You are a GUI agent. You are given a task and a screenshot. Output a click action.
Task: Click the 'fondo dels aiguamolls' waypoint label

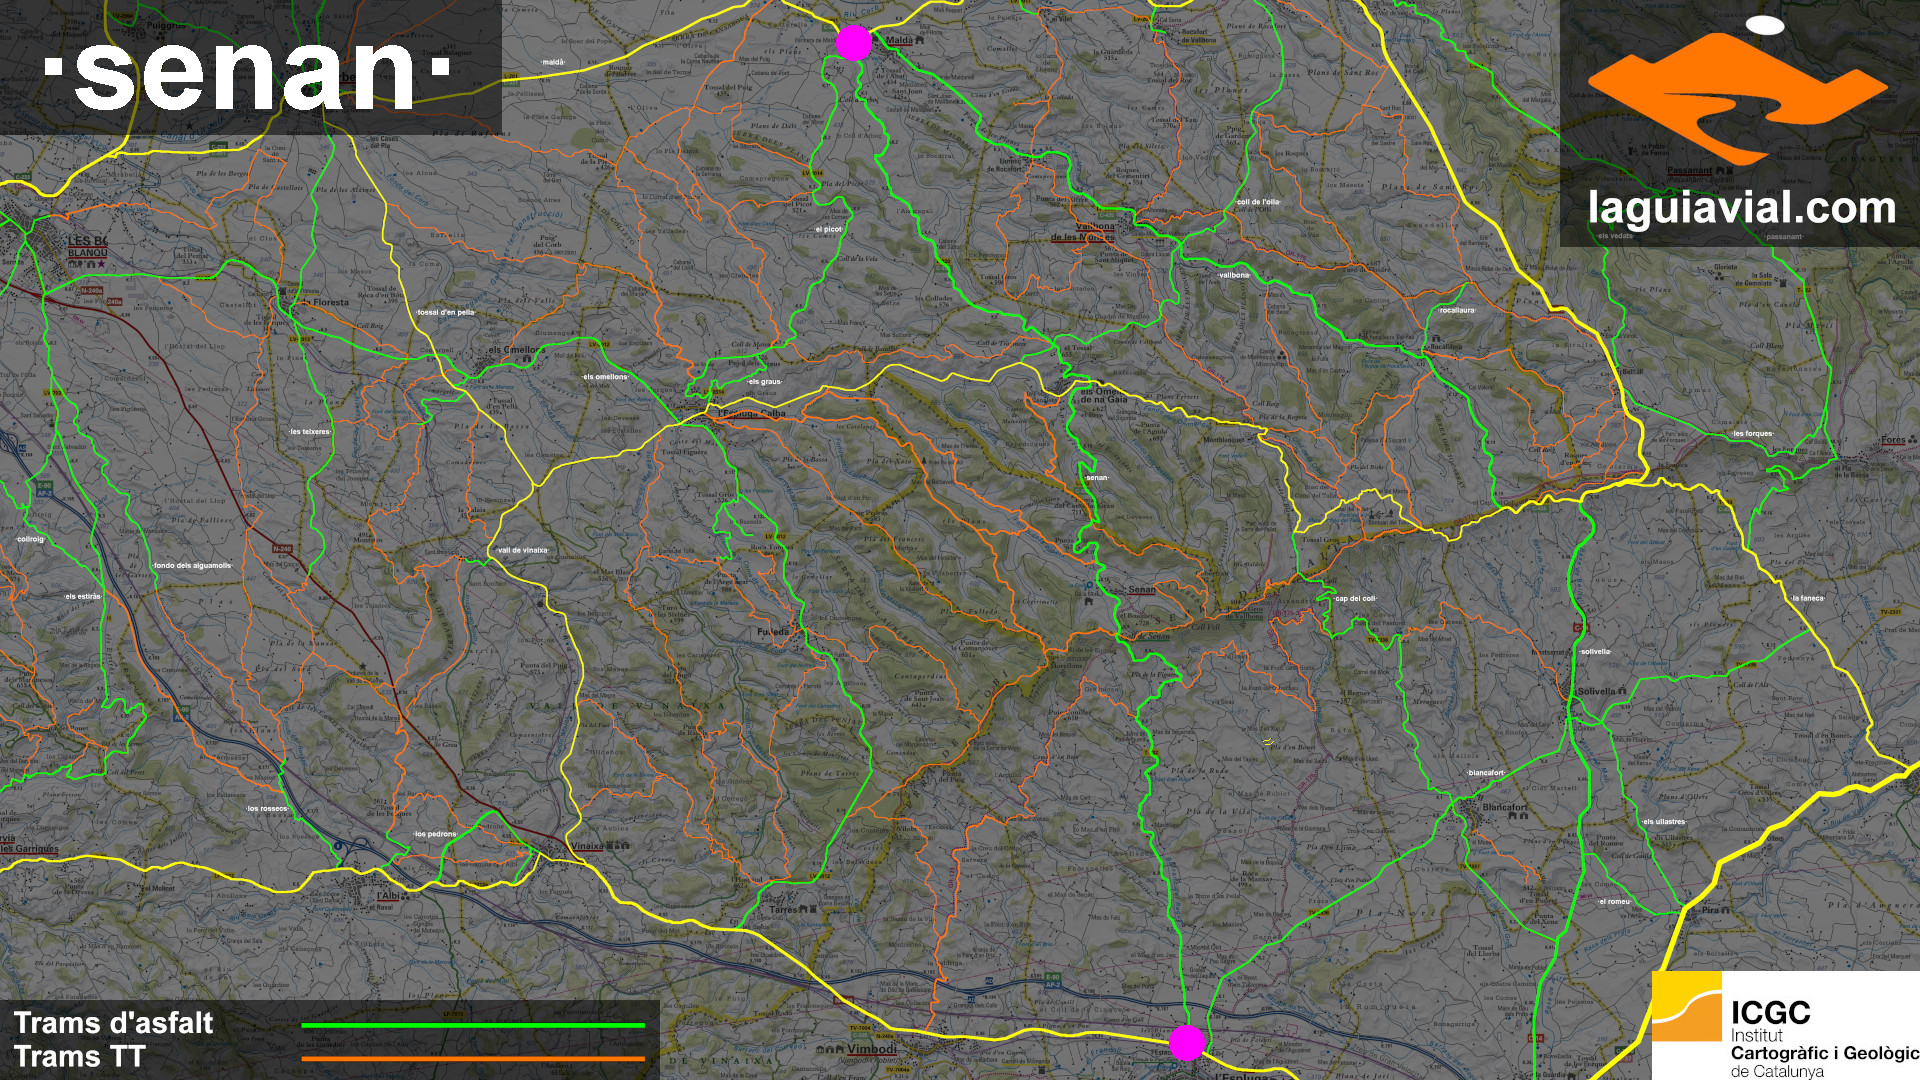(x=193, y=566)
